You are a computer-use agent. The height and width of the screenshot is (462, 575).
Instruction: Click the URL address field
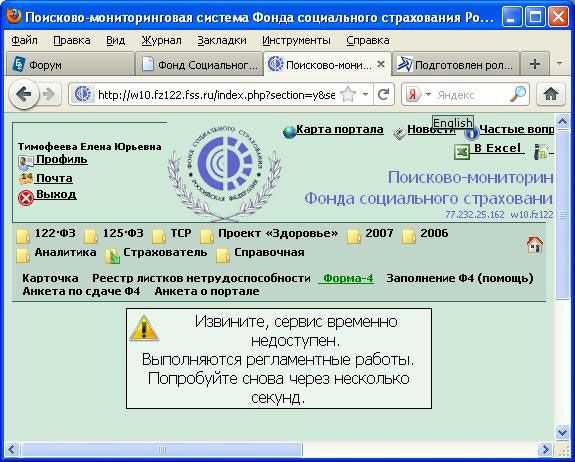(x=216, y=95)
